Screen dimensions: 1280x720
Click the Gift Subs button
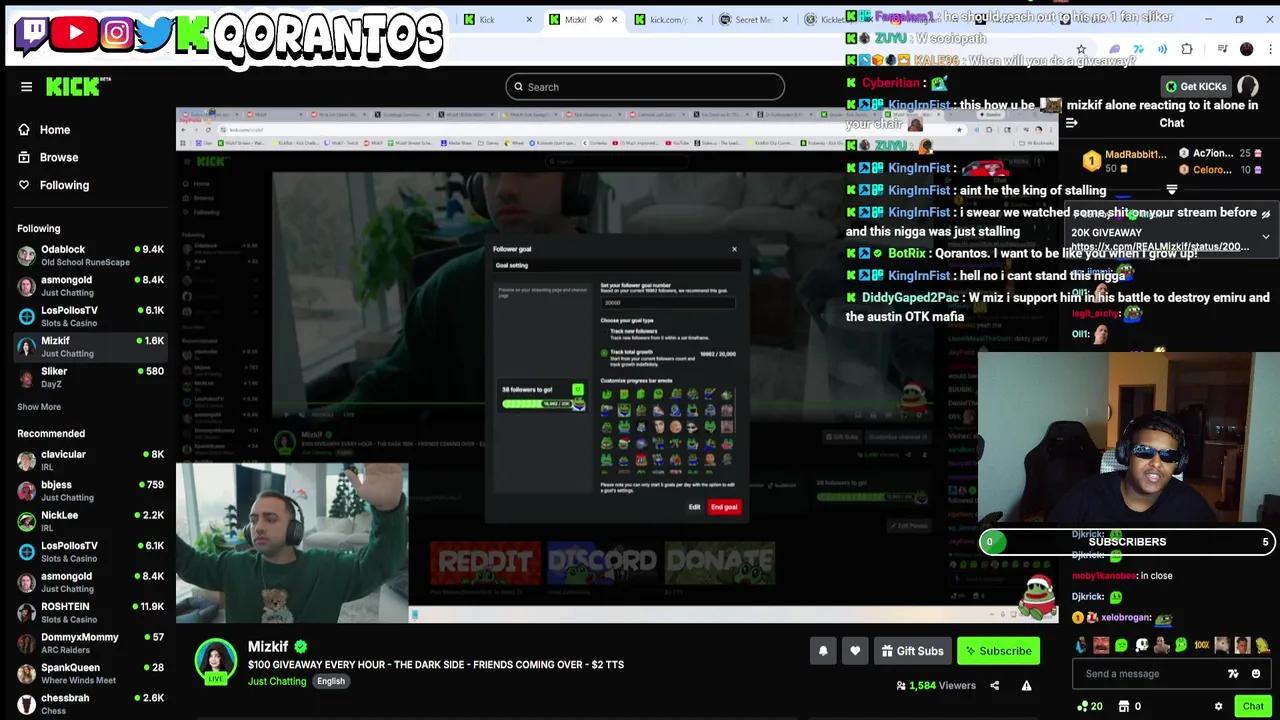(x=912, y=651)
